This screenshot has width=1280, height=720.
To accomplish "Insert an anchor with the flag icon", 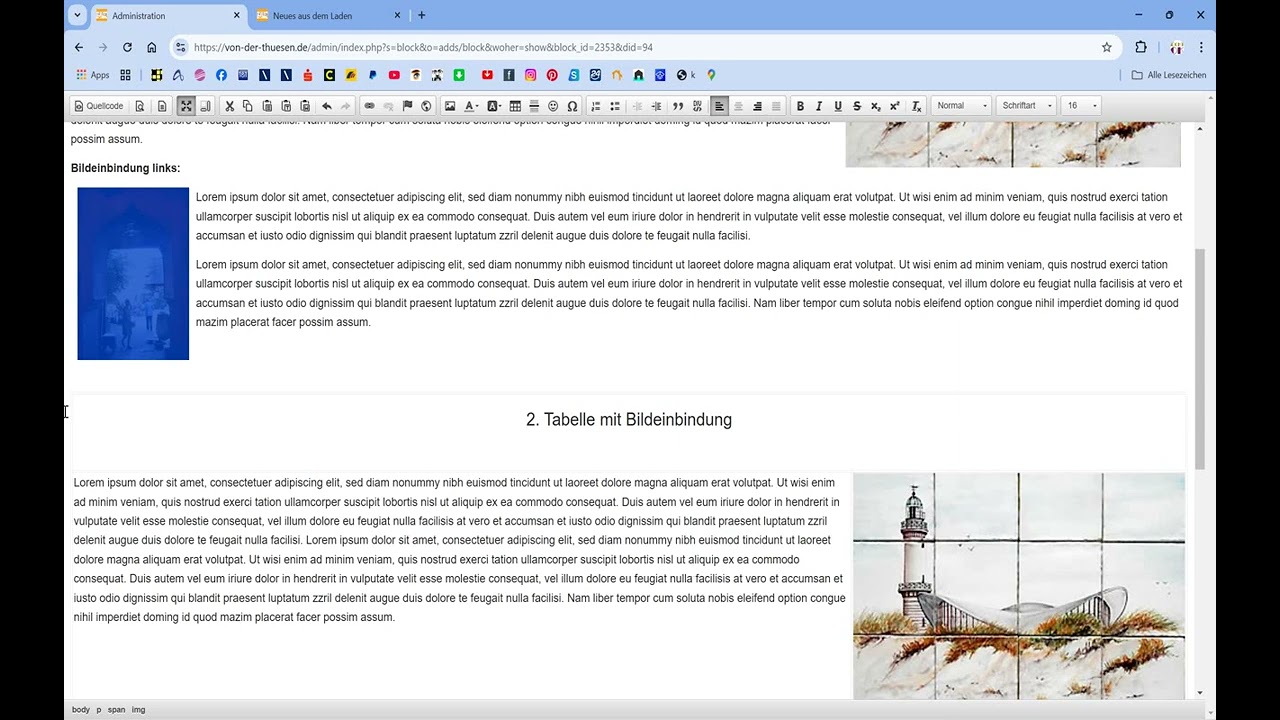I will pos(407,106).
